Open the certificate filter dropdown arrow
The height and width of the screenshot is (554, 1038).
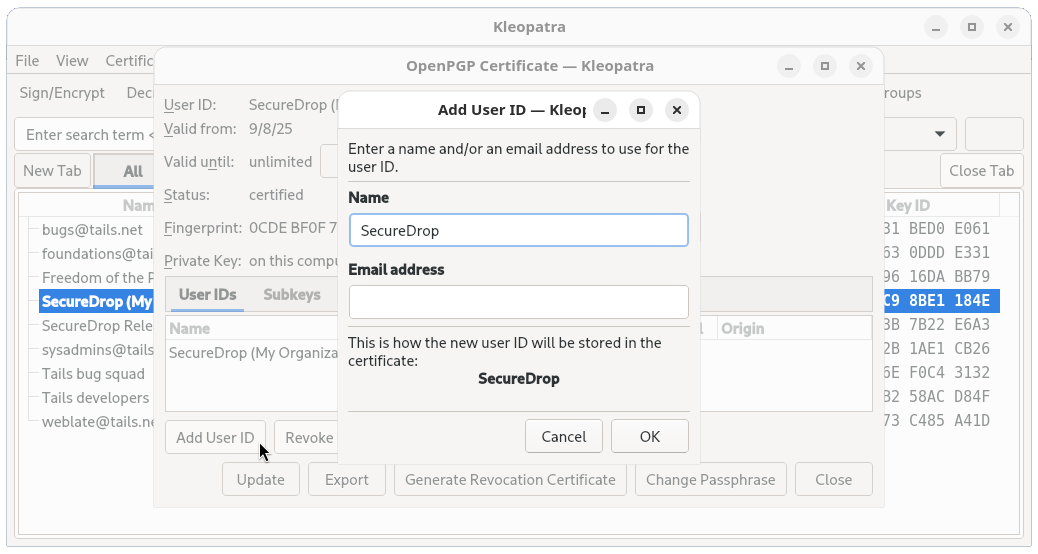(x=940, y=134)
